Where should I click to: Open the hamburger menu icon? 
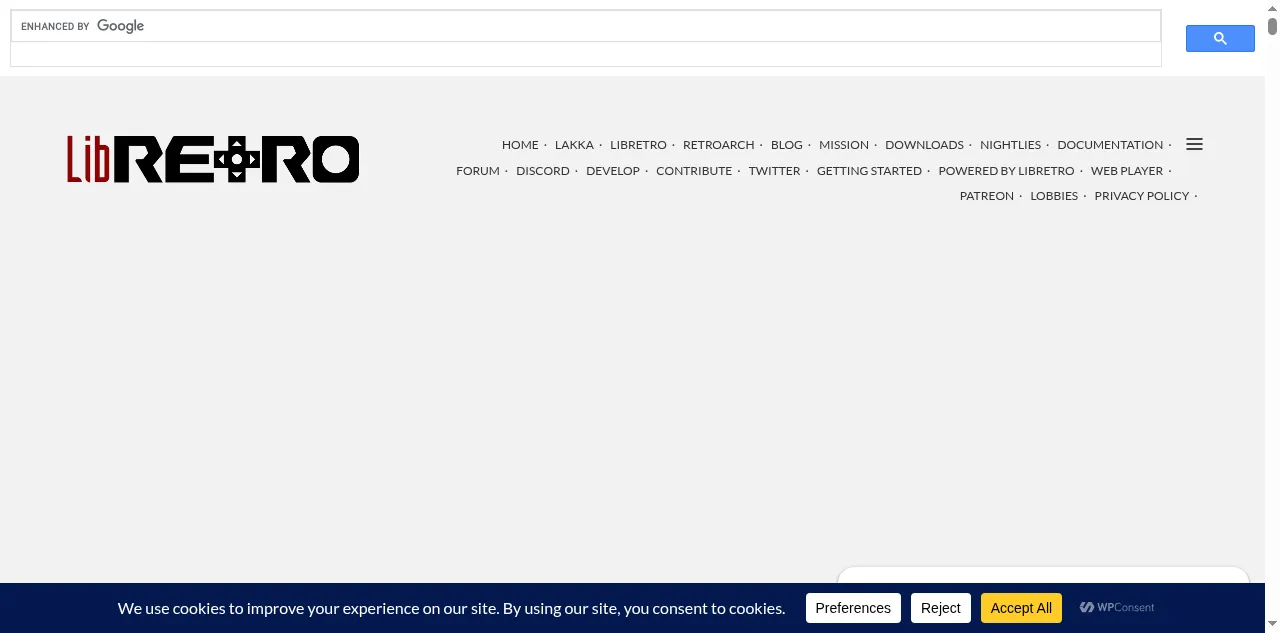point(1194,144)
